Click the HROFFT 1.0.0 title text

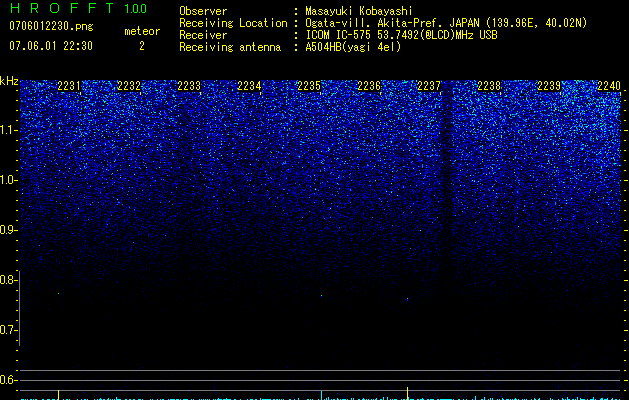[79, 8]
